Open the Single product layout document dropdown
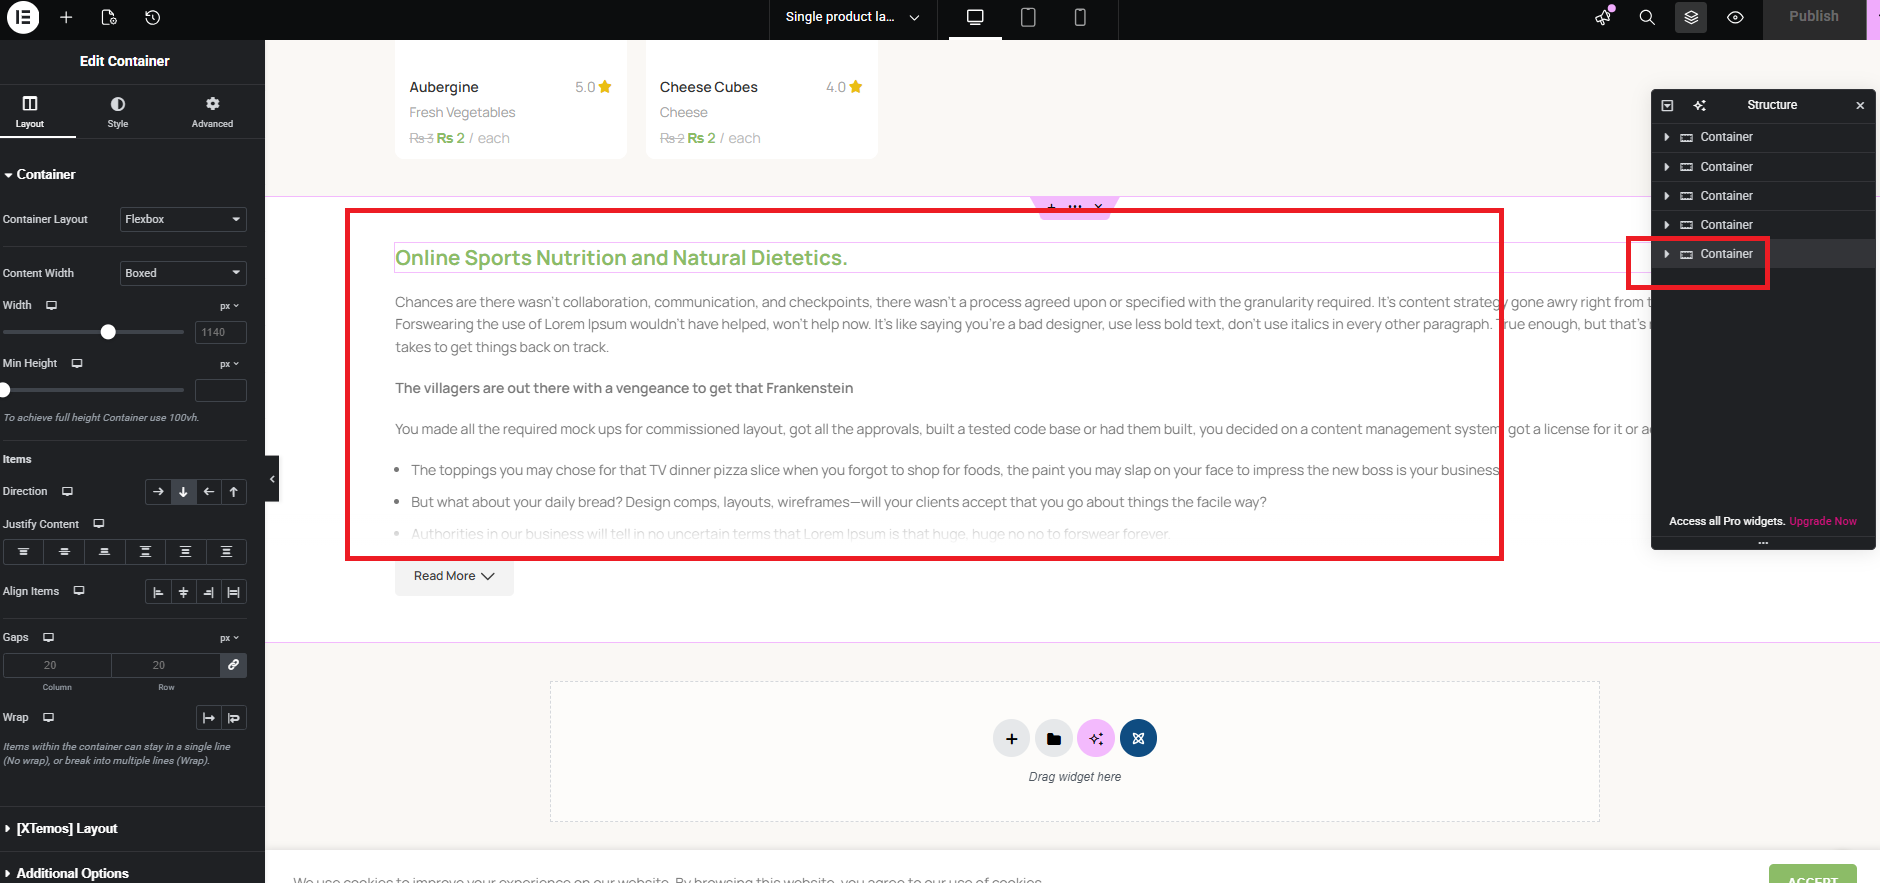This screenshot has width=1880, height=883. (852, 17)
